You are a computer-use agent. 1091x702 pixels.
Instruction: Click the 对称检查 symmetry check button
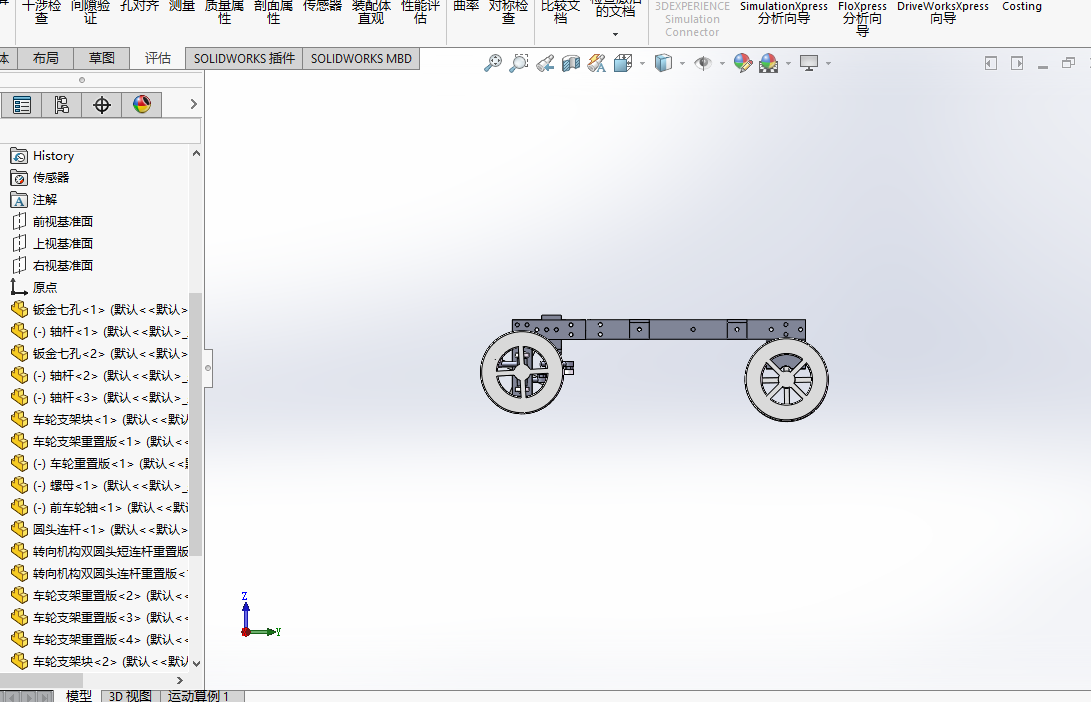coord(508,12)
